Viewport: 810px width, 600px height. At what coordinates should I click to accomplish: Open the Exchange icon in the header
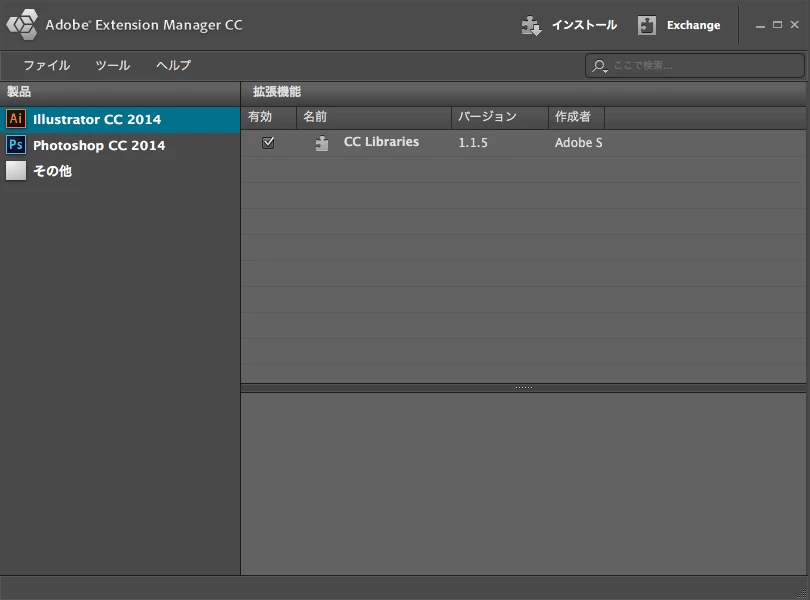(647, 25)
